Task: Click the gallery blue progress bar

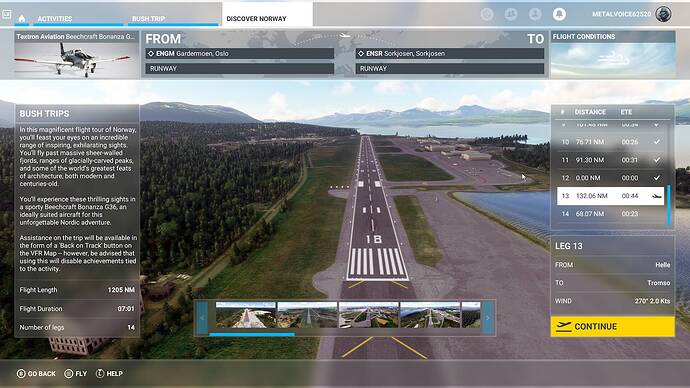Action: [x=252, y=334]
